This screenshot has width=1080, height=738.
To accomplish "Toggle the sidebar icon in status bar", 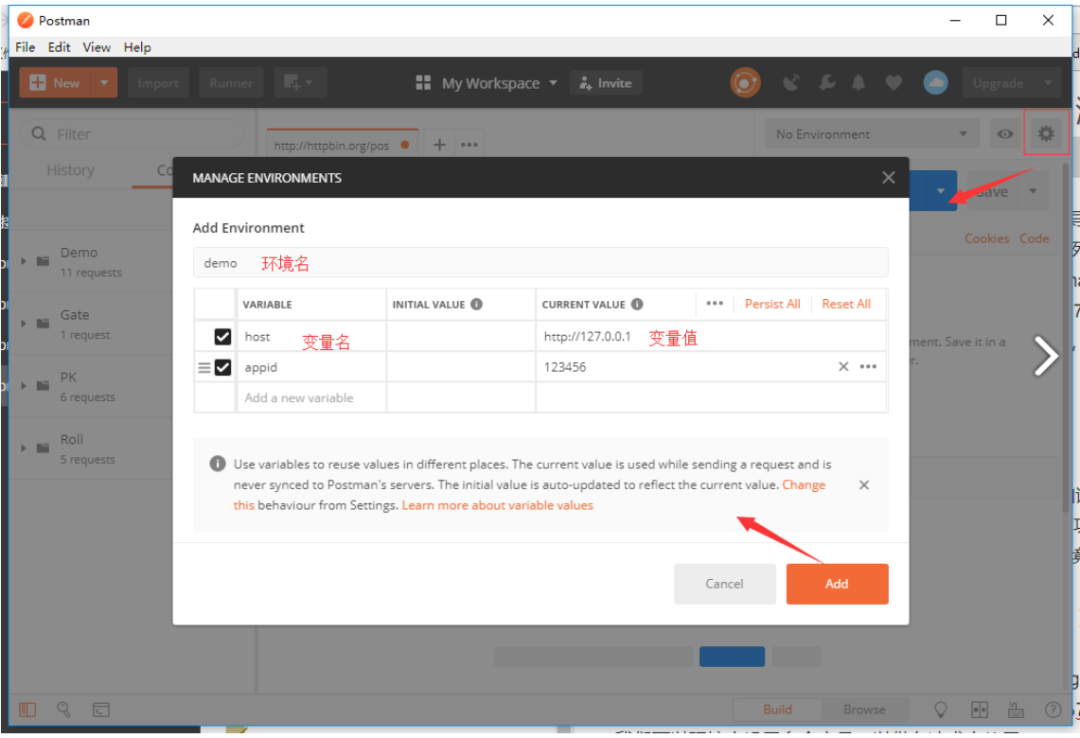I will 28,709.
